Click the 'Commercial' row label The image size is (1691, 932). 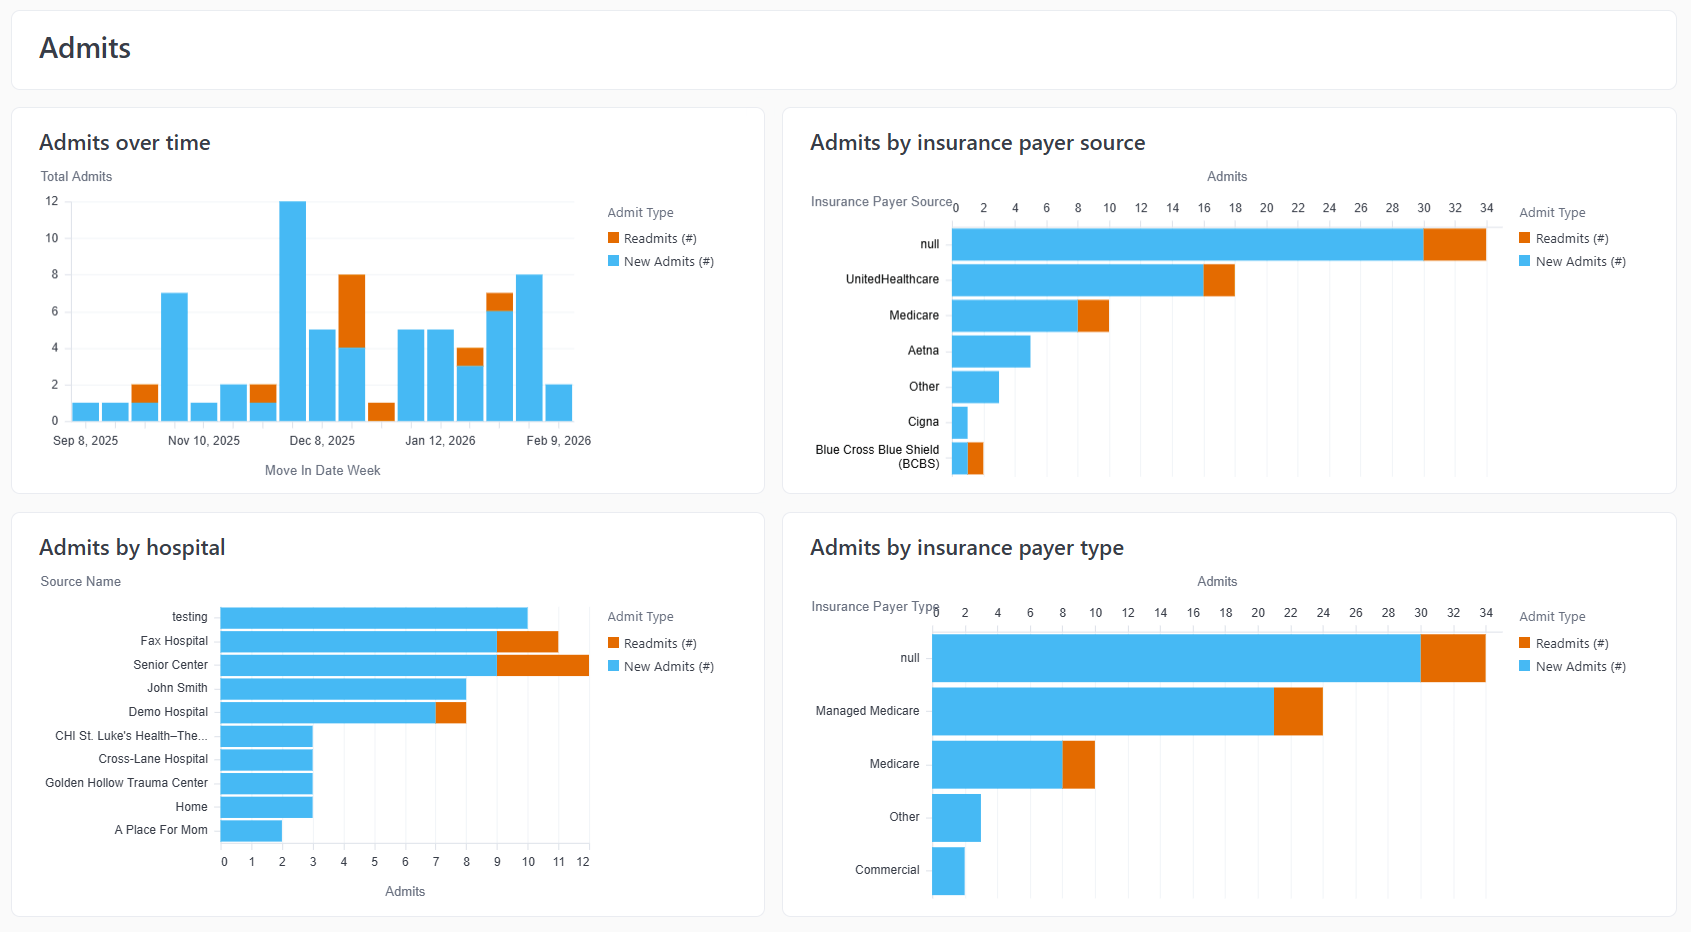[887, 871]
